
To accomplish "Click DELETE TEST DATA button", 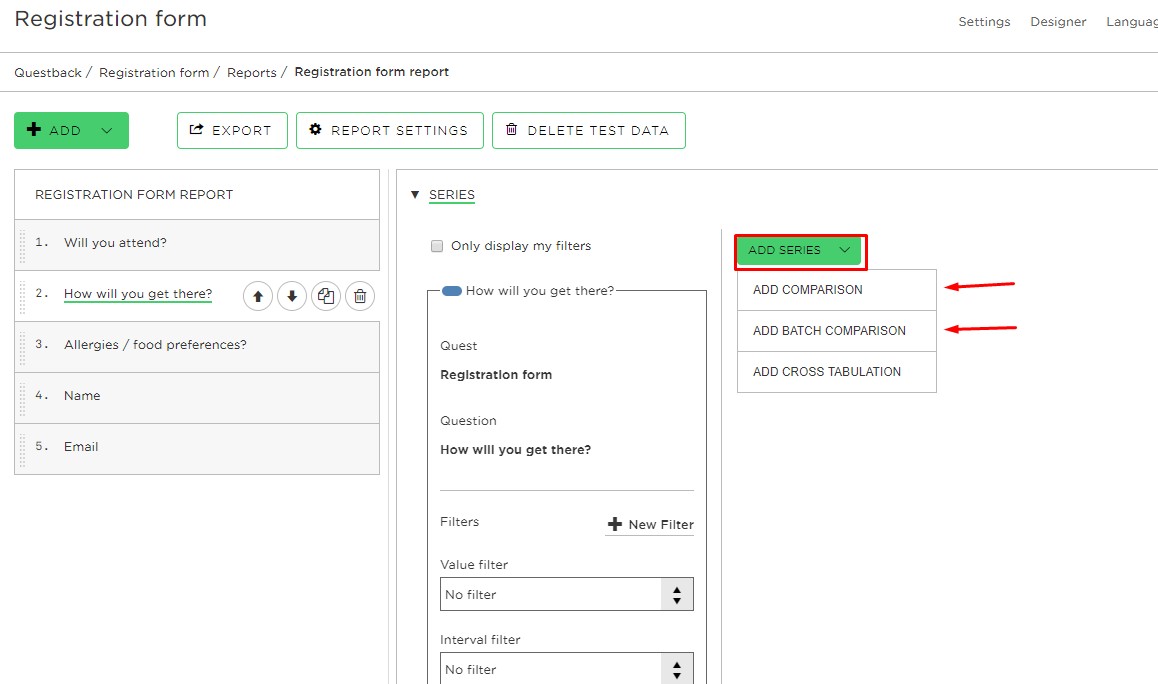I will coord(589,131).
